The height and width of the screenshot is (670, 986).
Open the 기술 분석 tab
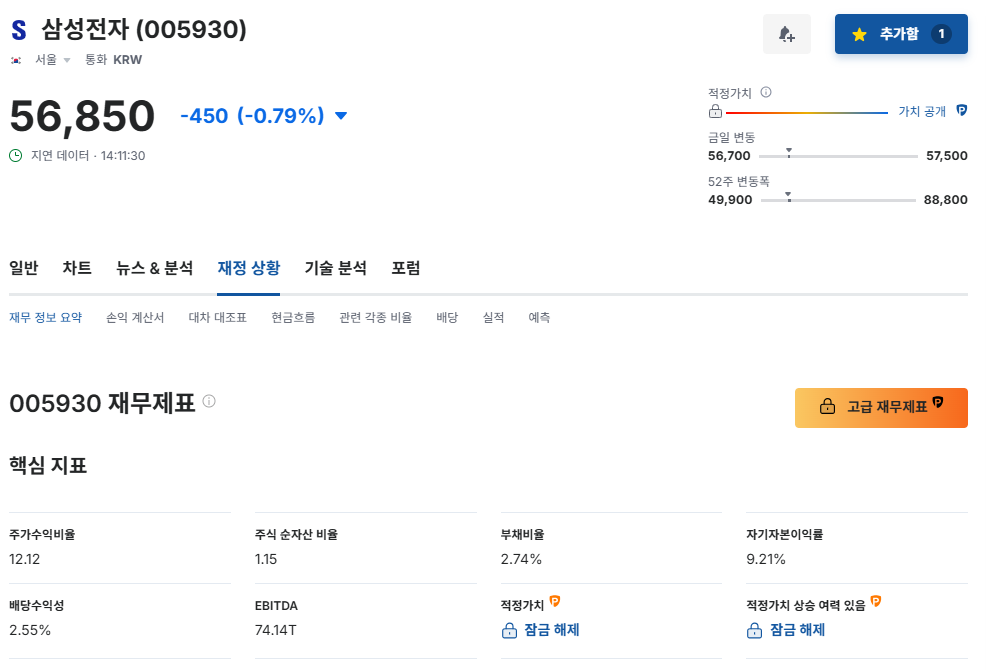(x=336, y=268)
